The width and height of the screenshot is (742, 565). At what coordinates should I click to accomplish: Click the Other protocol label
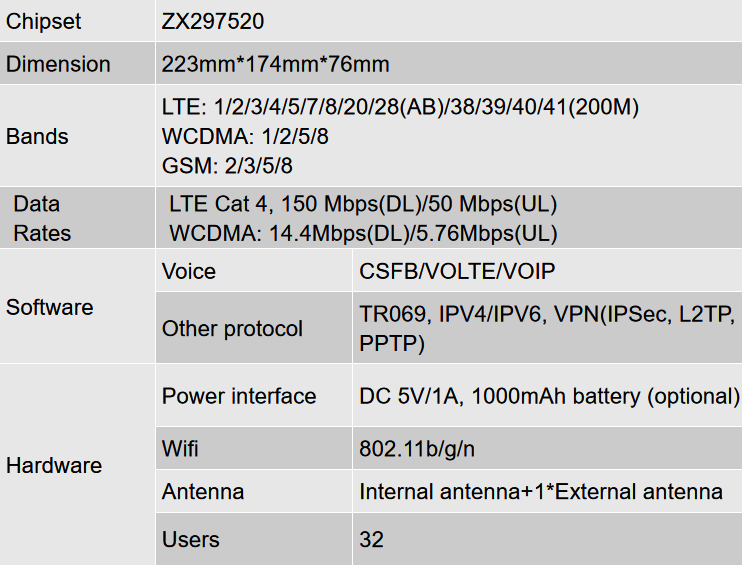(x=232, y=328)
